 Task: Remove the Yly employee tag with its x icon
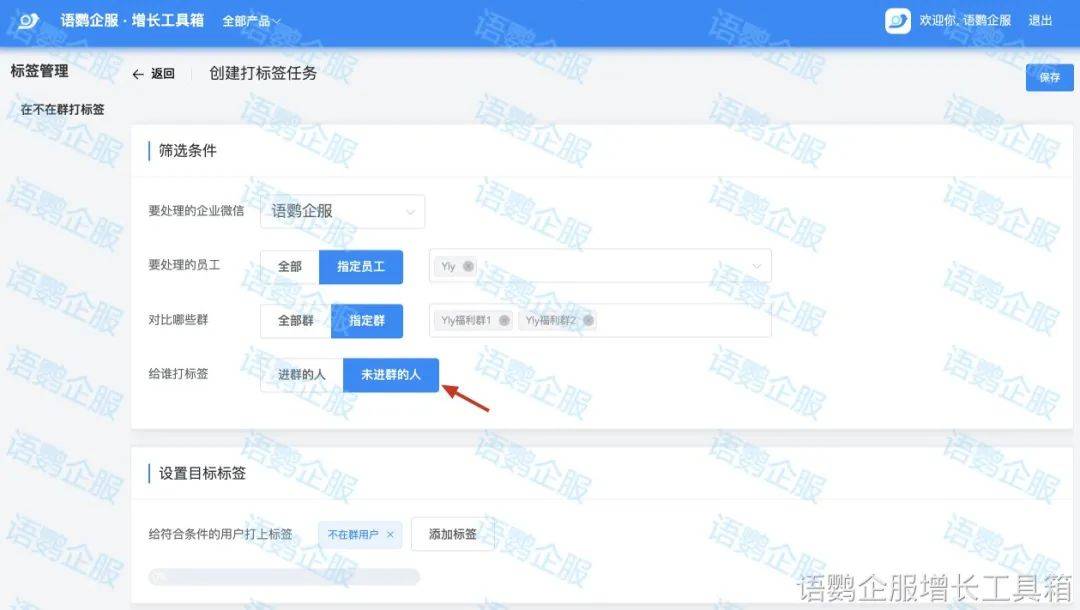tap(468, 266)
